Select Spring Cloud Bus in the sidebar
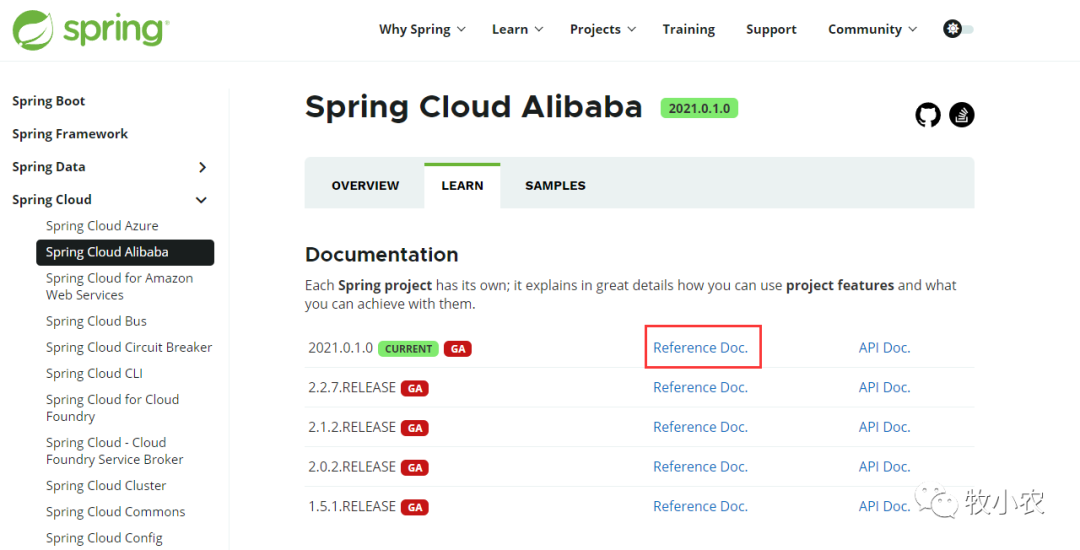 [96, 321]
